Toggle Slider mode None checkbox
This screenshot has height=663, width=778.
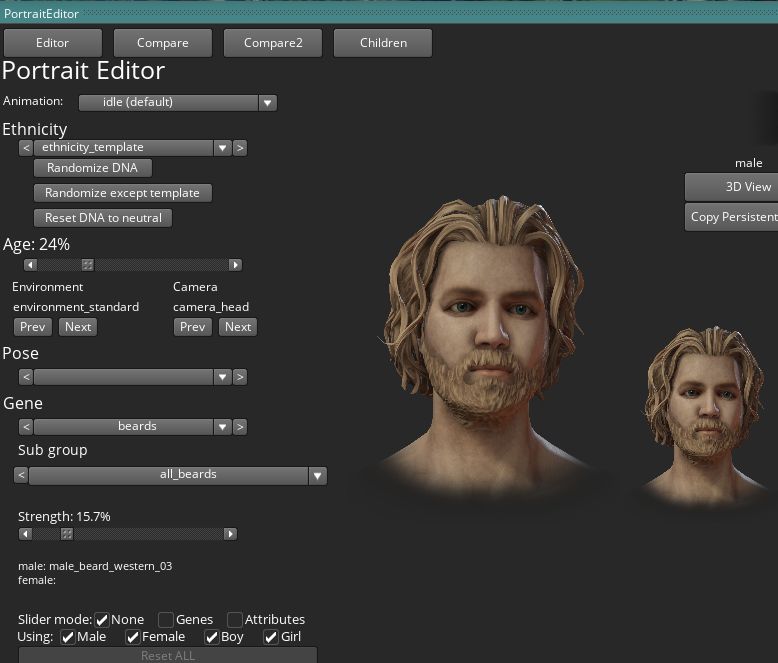click(x=102, y=620)
